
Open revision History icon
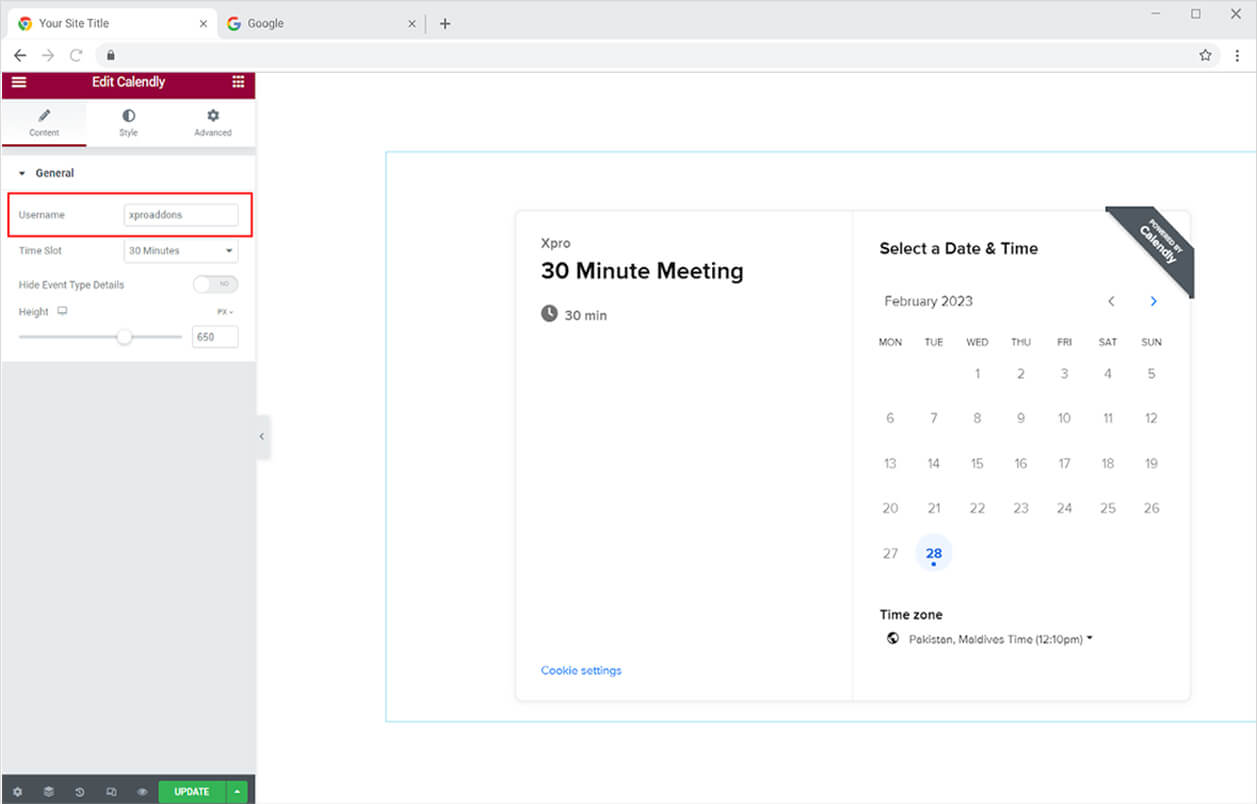[x=79, y=792]
